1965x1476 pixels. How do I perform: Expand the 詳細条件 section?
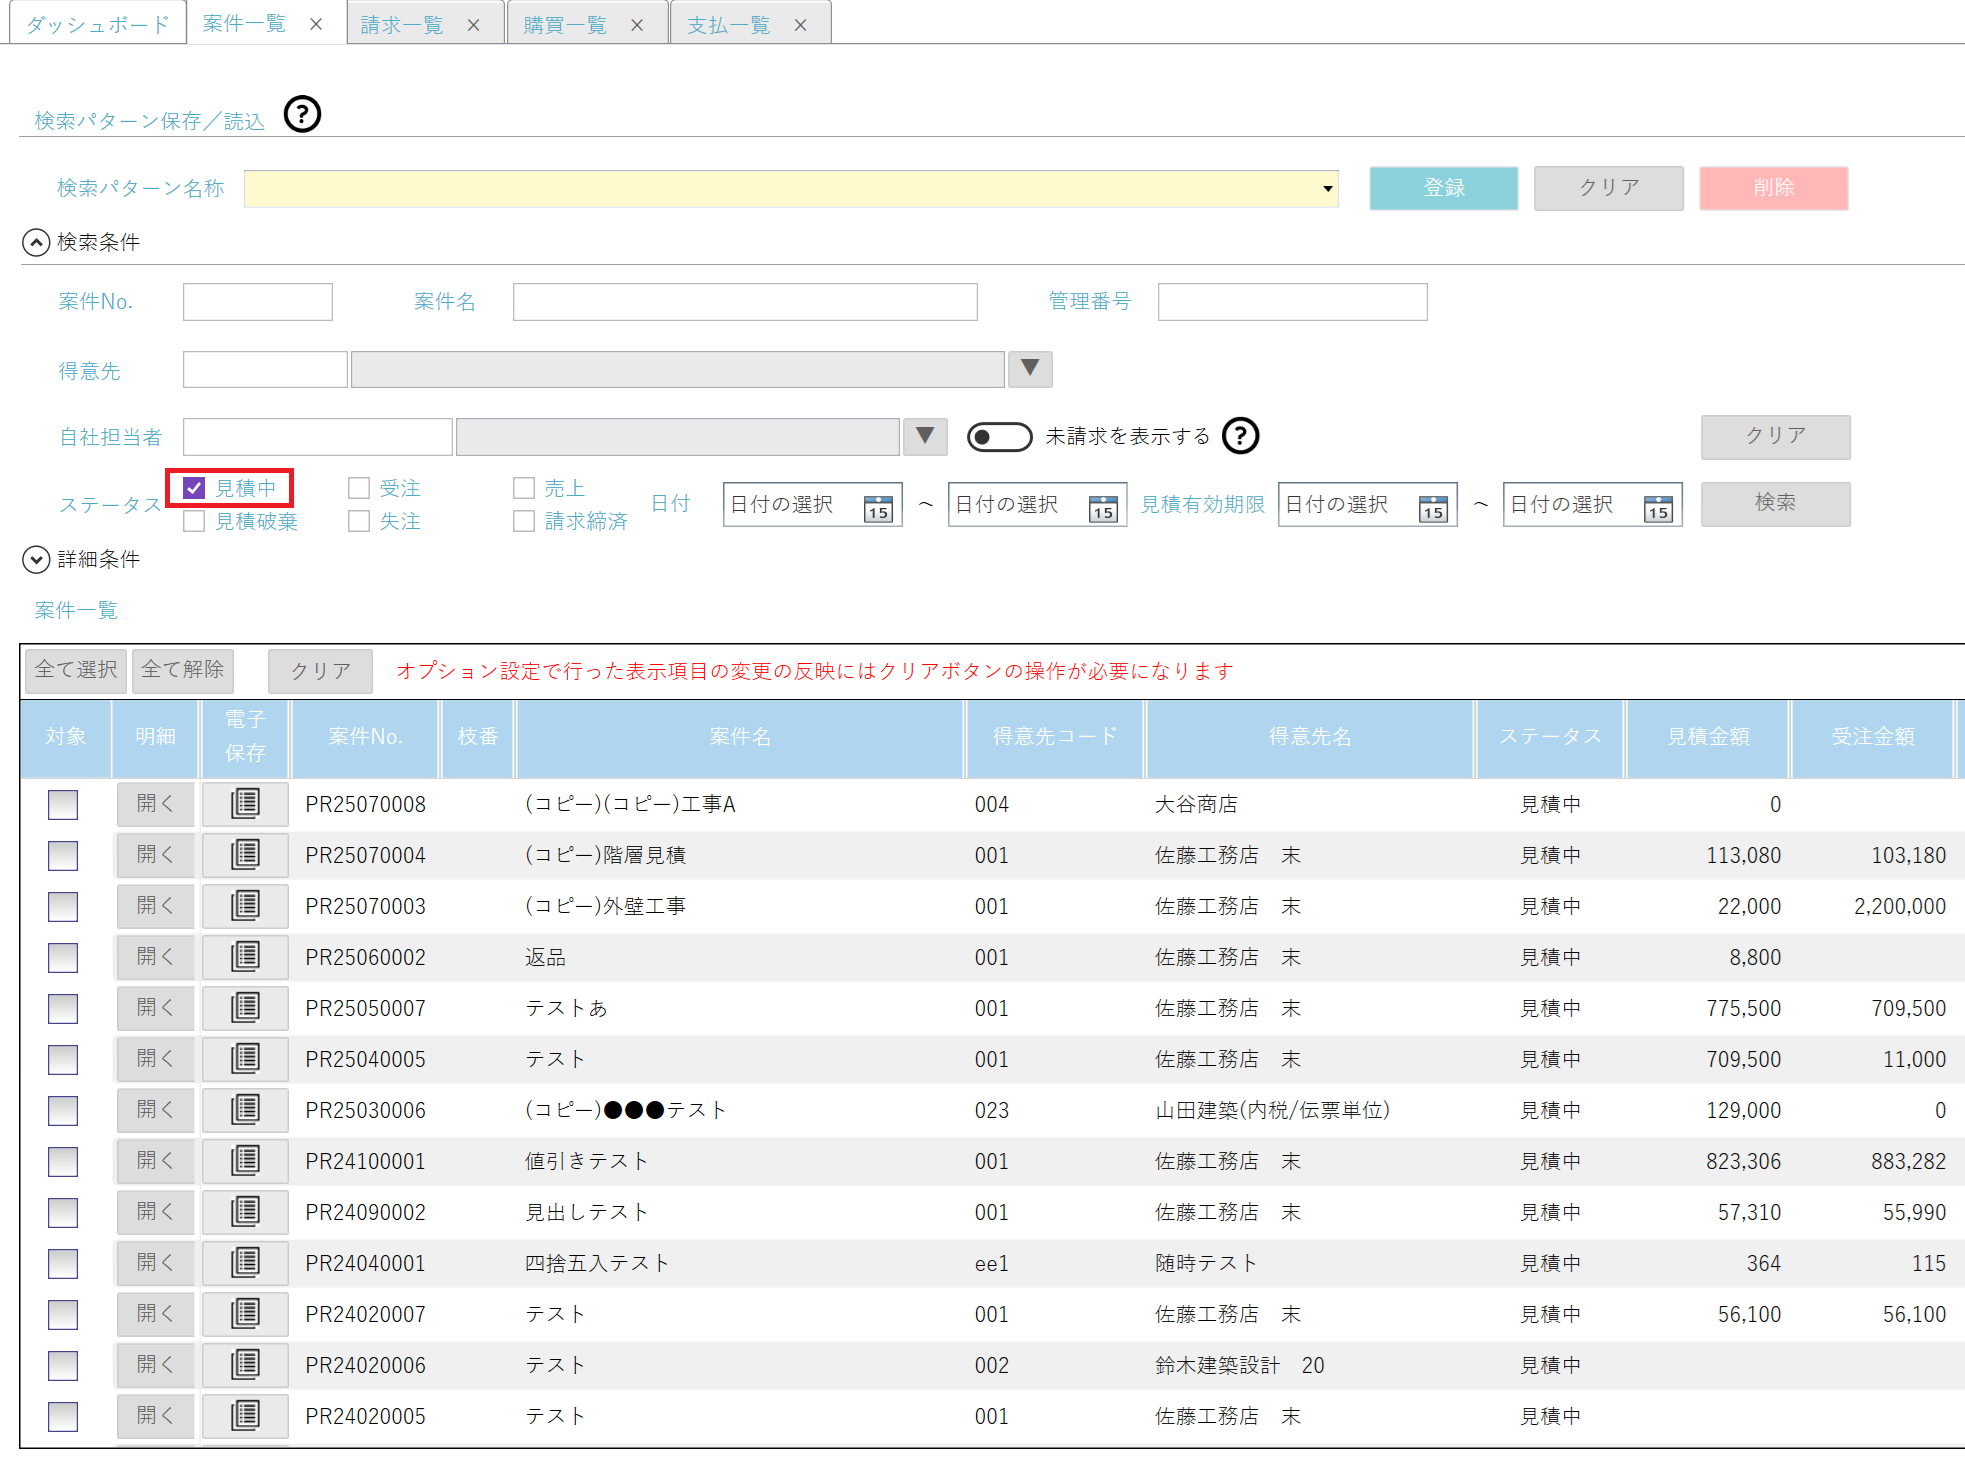[36, 559]
